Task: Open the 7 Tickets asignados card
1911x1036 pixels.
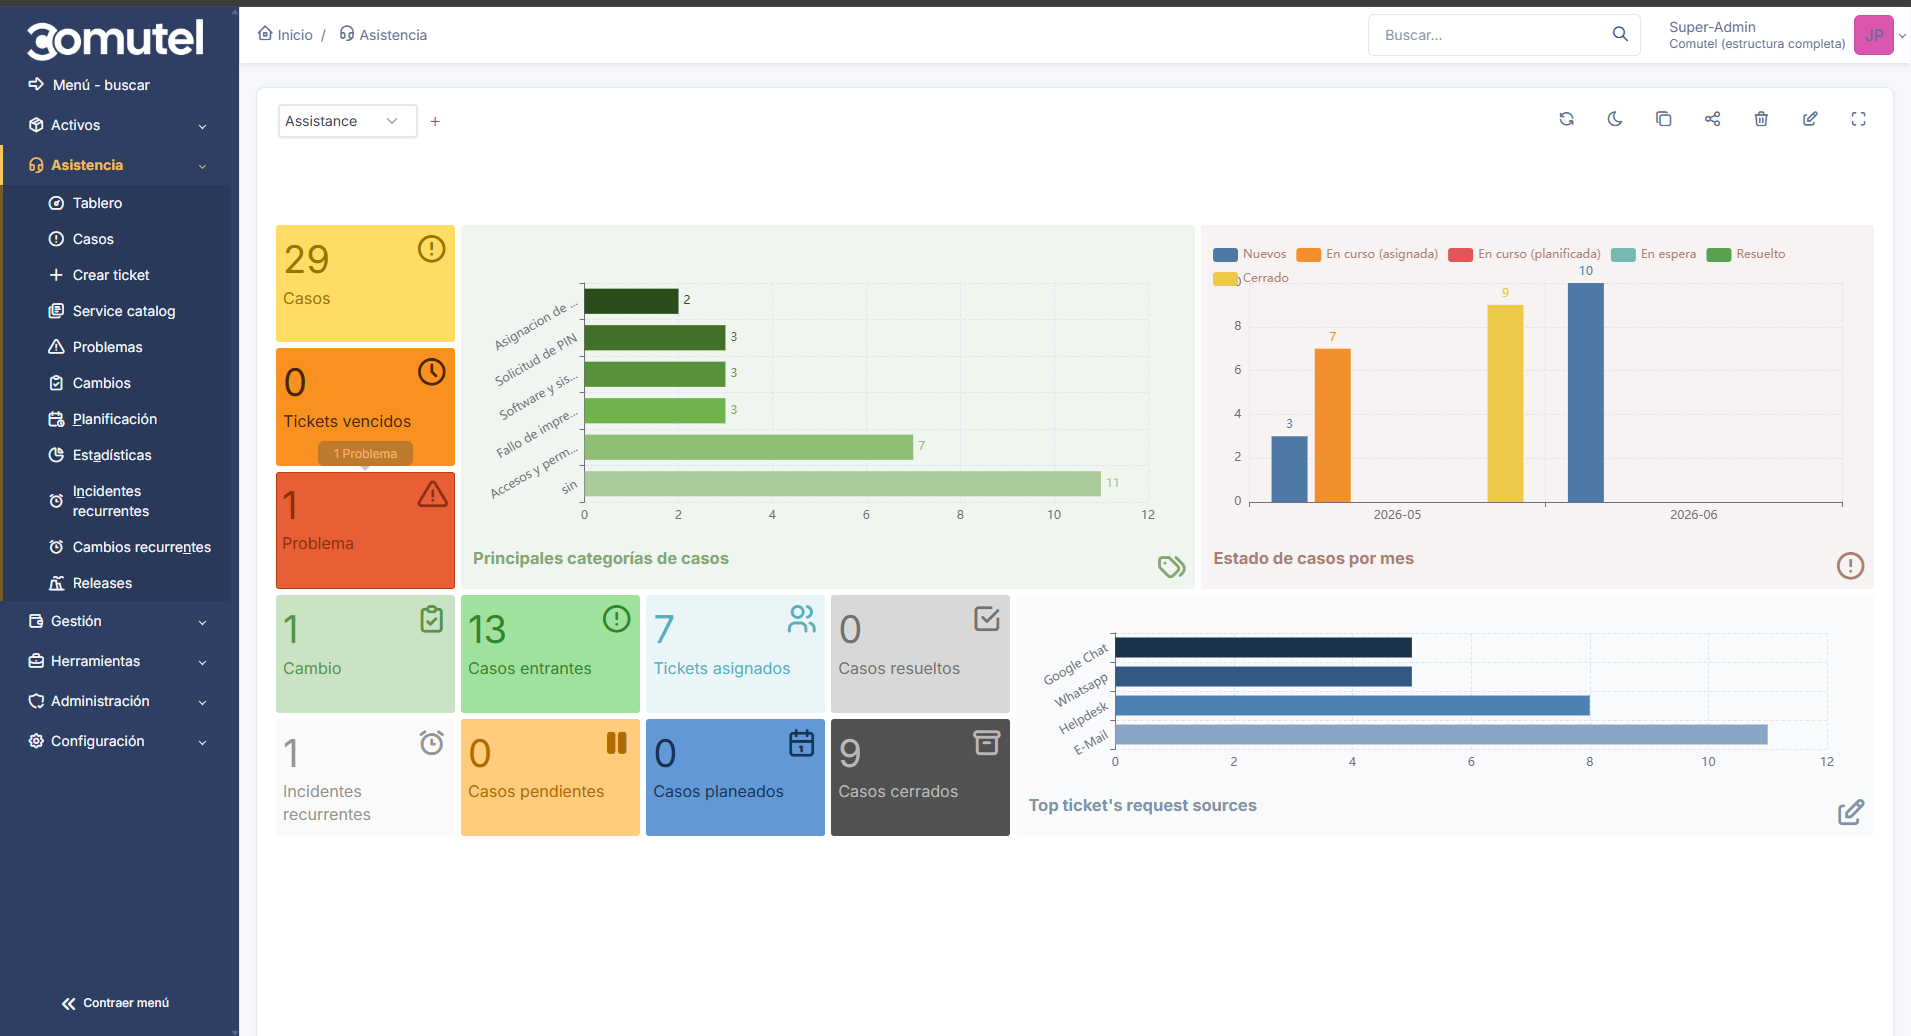Action: click(x=735, y=654)
